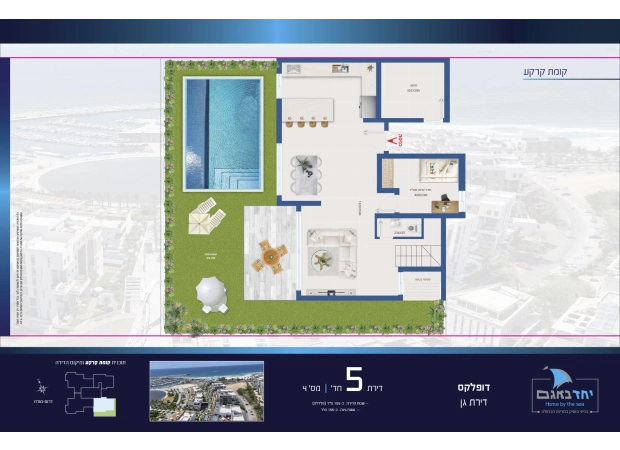Select the toilet in the bathroom

click(x=412, y=228)
